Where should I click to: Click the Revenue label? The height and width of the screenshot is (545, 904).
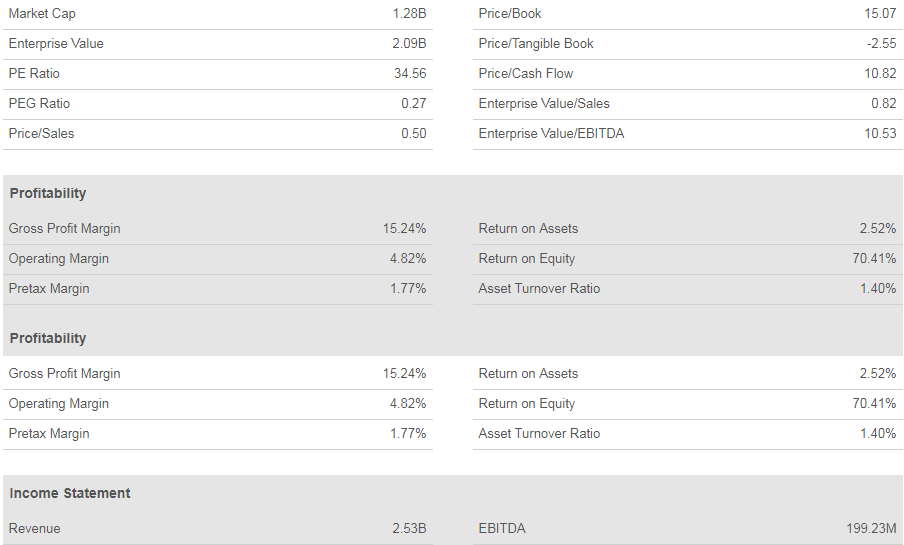(35, 528)
